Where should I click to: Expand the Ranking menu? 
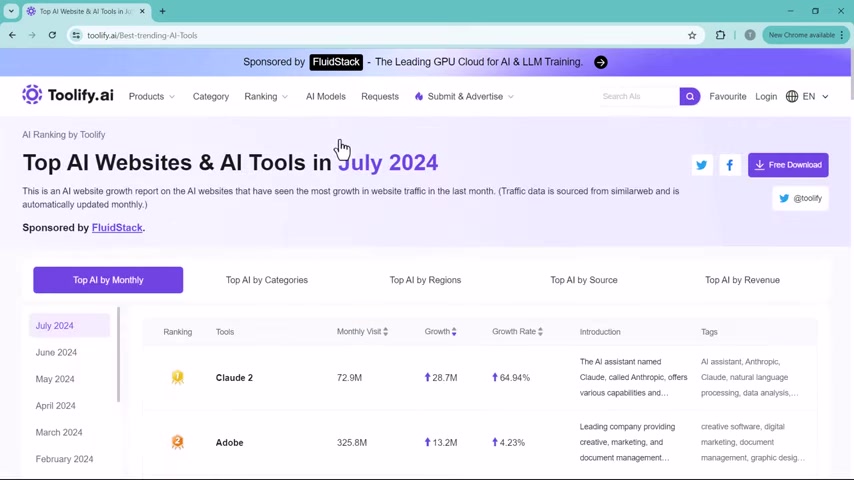pos(266,96)
